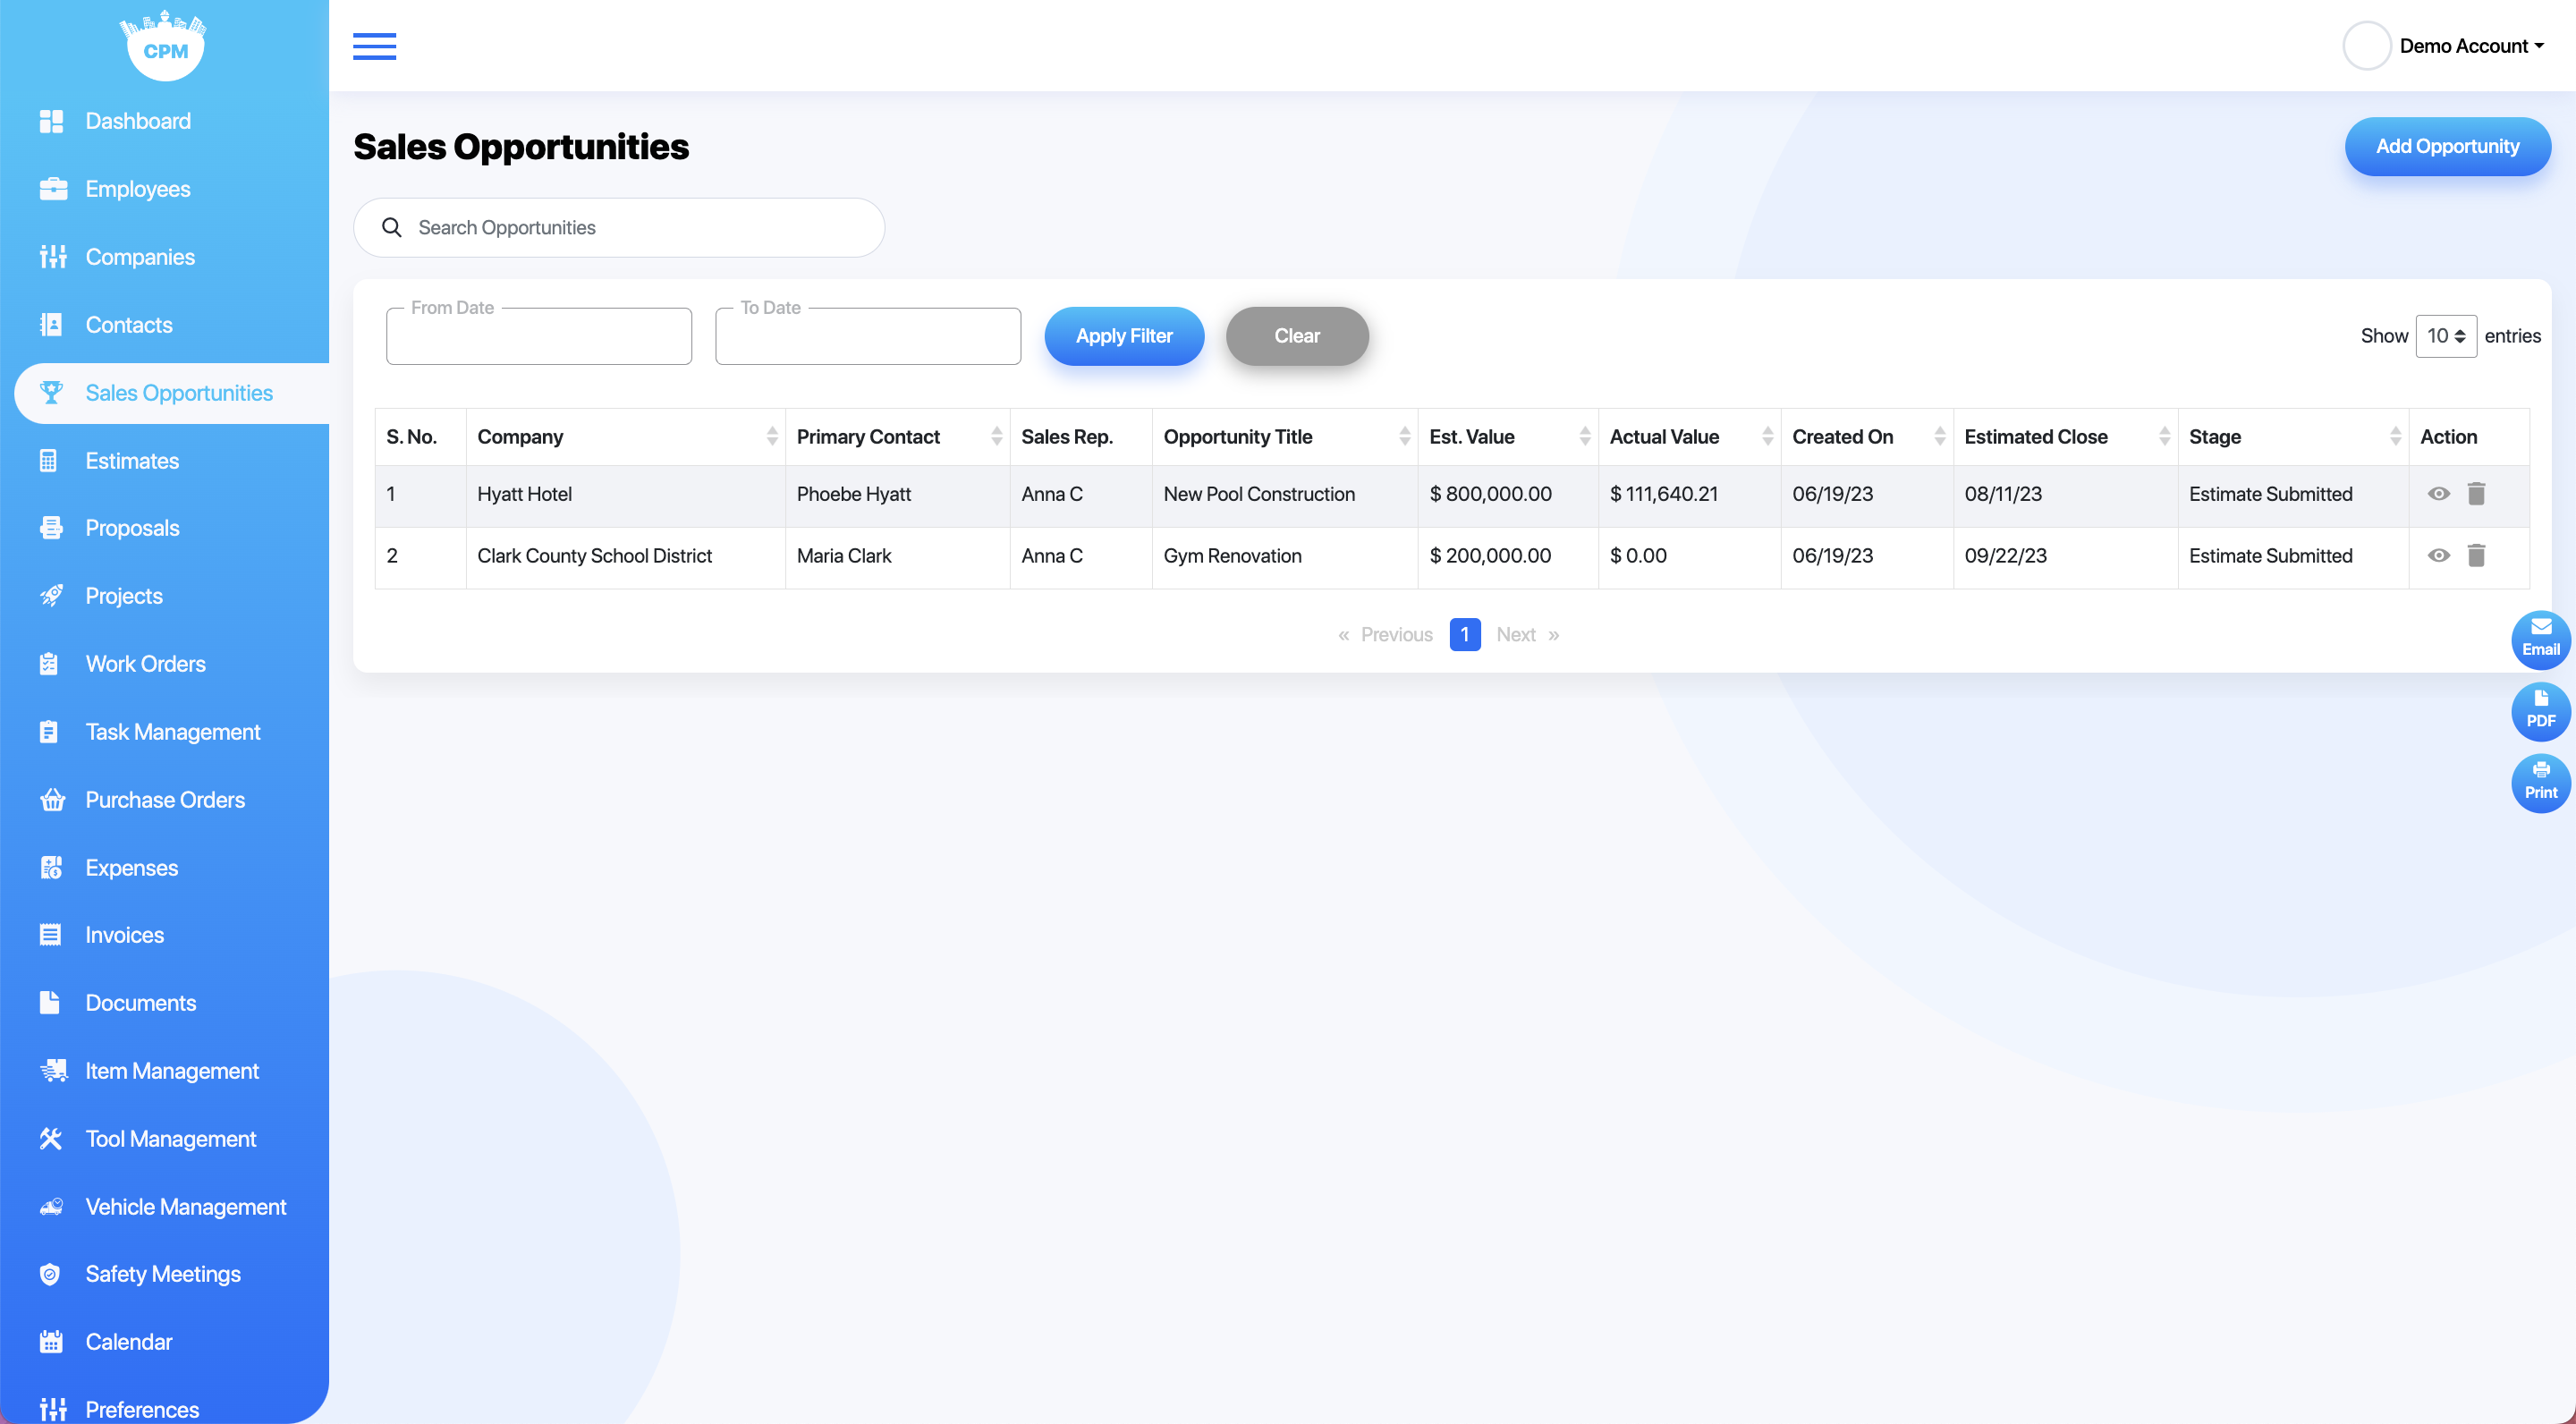
Task: Focus the Search Opportunities field
Action: coord(619,228)
